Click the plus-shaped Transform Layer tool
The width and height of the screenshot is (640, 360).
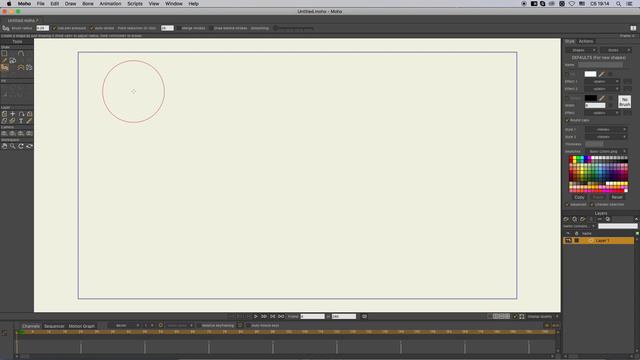tap(13, 114)
